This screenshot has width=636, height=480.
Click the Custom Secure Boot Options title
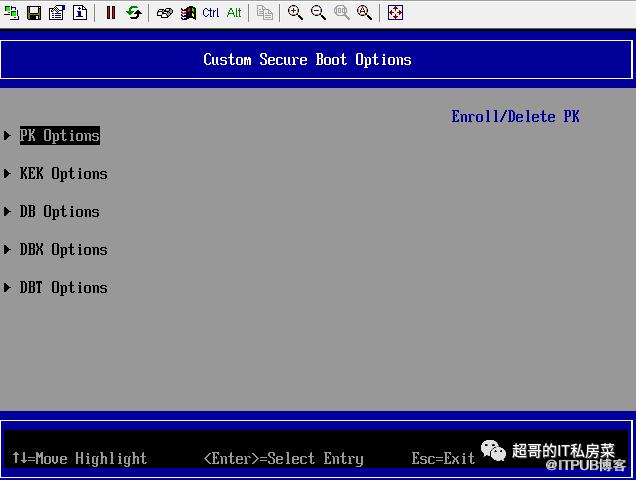coord(307,60)
